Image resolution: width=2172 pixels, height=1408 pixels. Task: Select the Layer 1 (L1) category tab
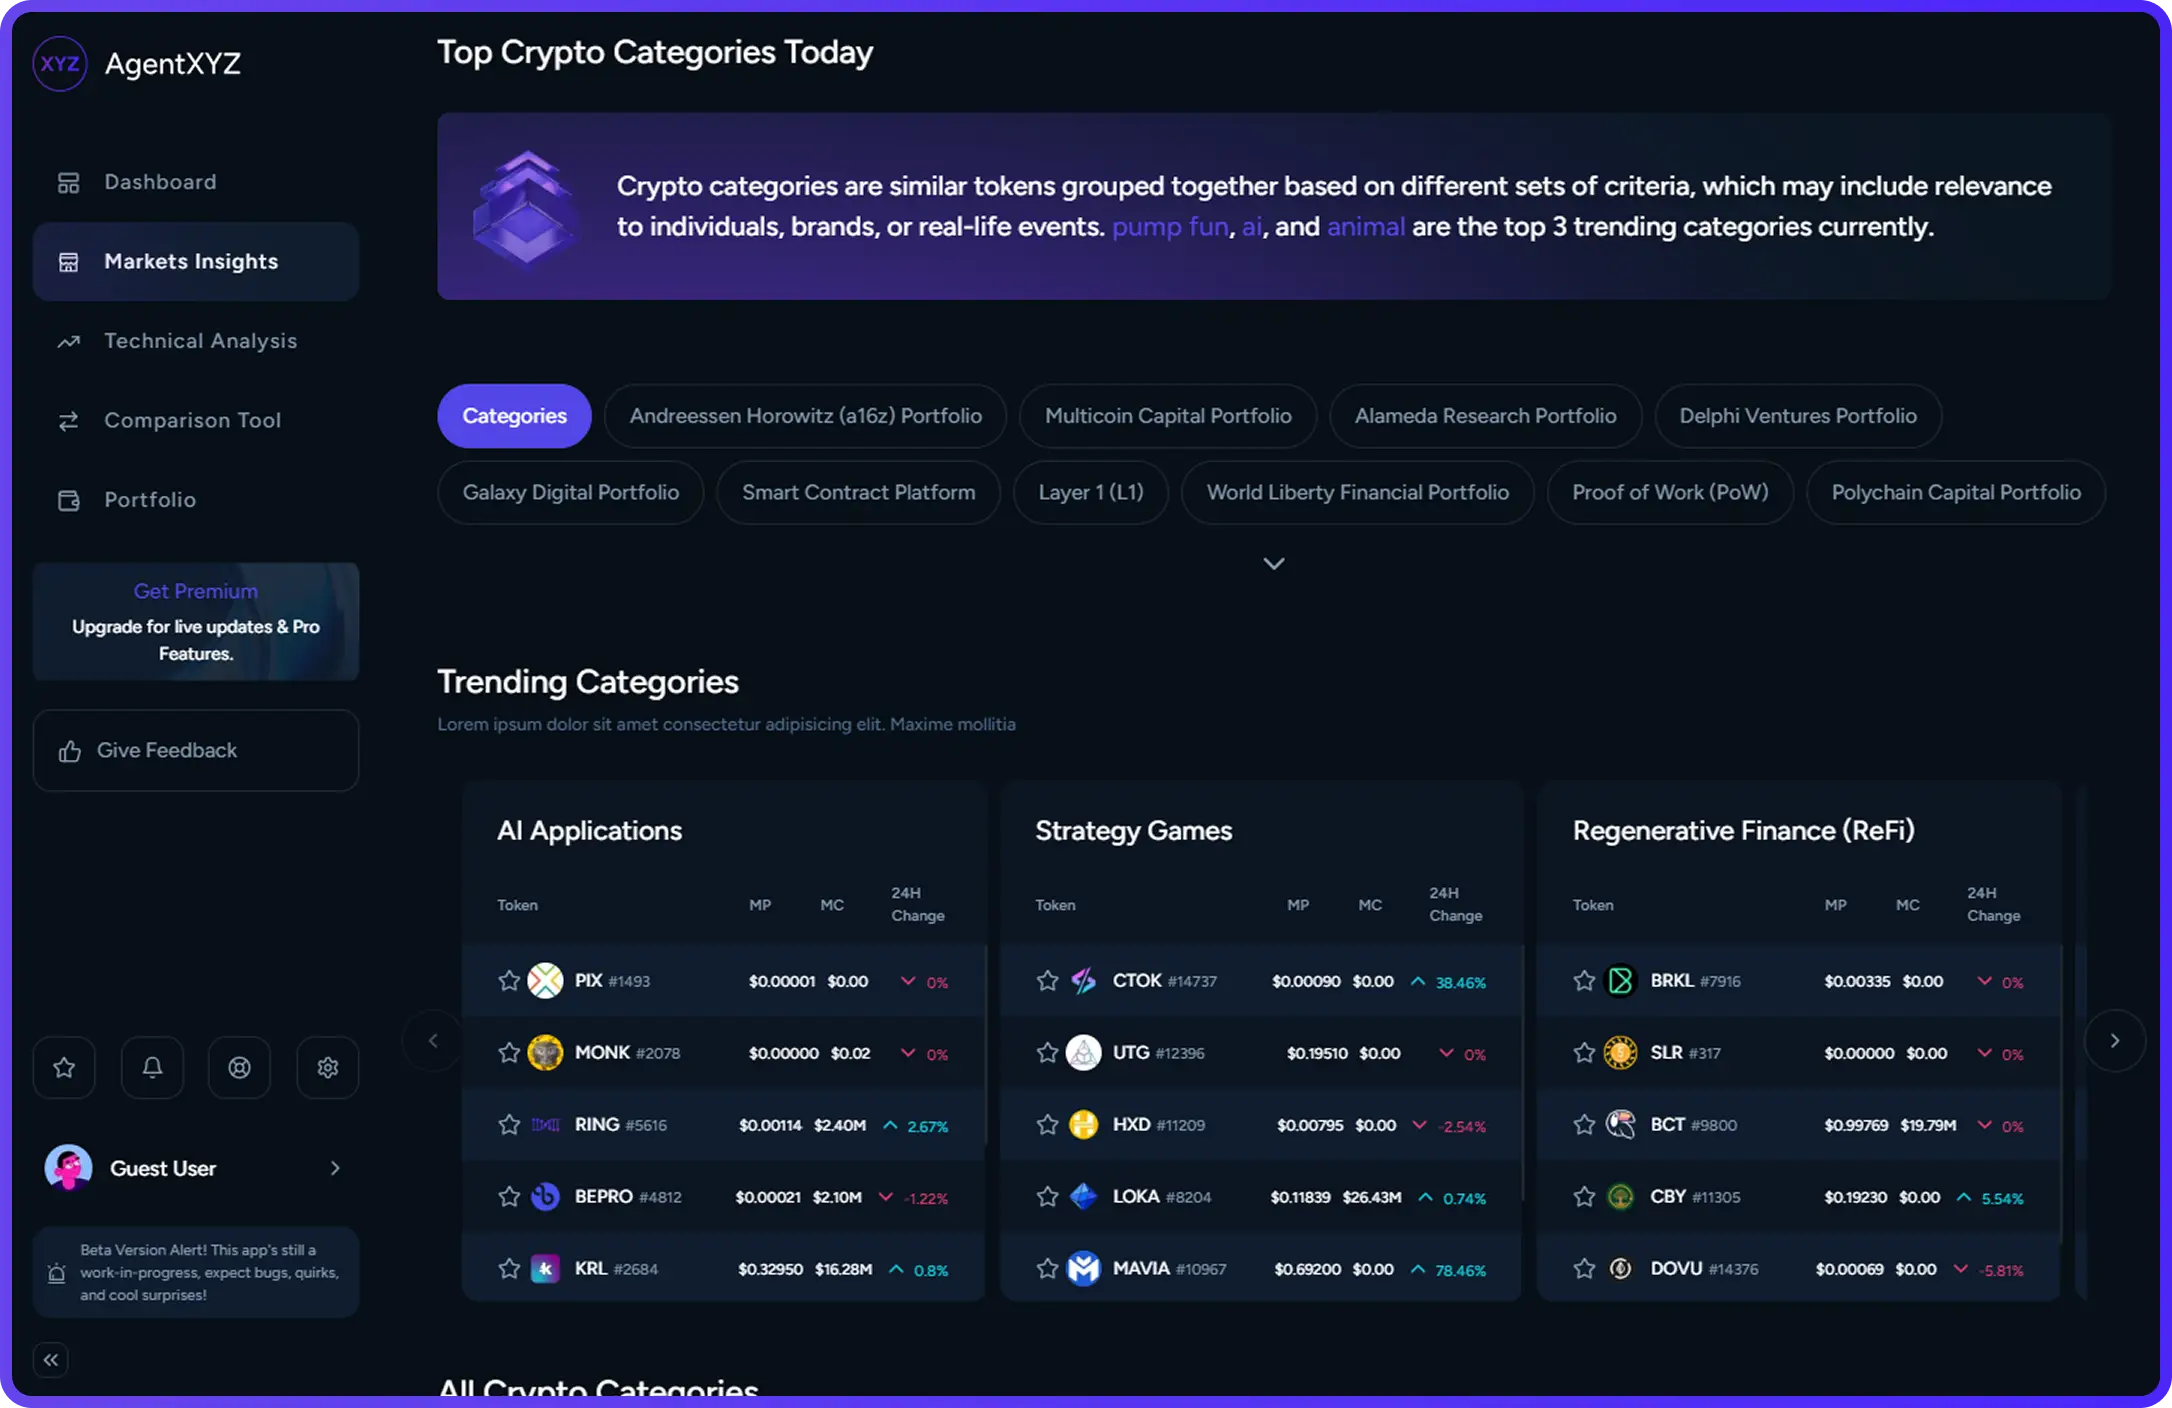pyautogui.click(x=1090, y=493)
